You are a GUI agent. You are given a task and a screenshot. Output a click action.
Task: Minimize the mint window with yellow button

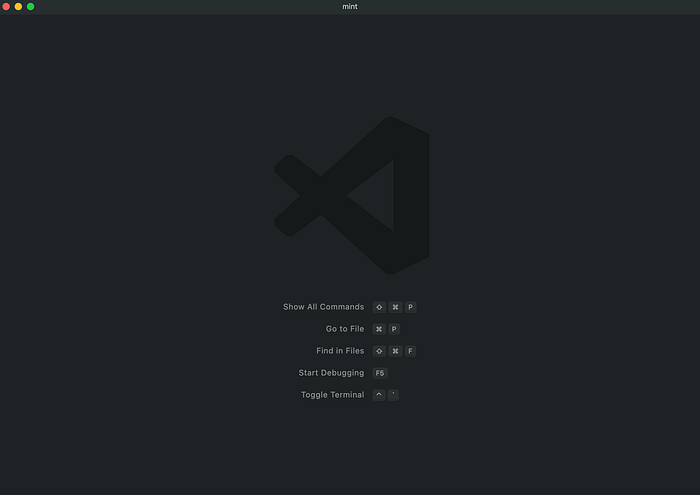18,6
